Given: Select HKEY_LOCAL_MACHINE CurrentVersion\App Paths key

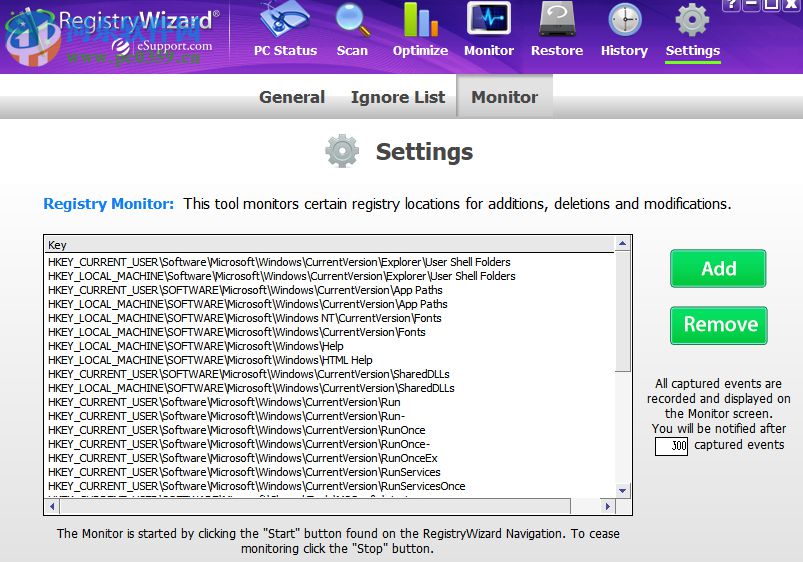Looking at the screenshot, I should pos(248,304).
